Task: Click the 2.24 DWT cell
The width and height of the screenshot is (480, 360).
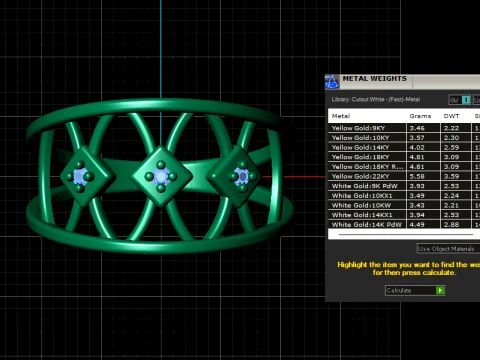Action: tap(456, 196)
